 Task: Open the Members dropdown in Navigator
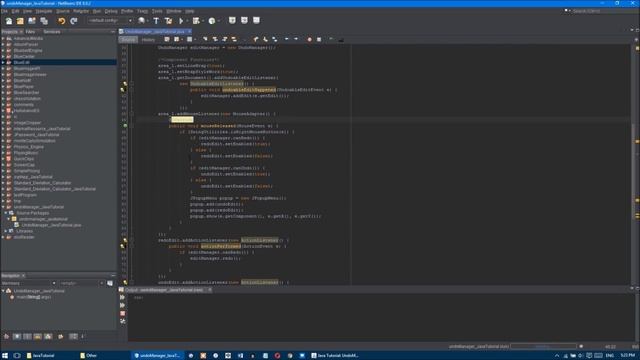pyautogui.click(x=29, y=283)
